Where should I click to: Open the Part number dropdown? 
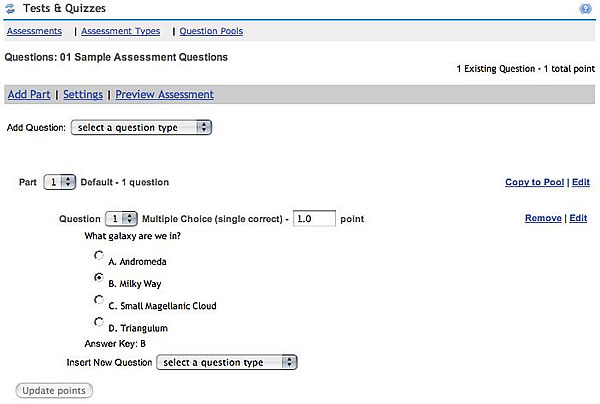(x=60, y=182)
